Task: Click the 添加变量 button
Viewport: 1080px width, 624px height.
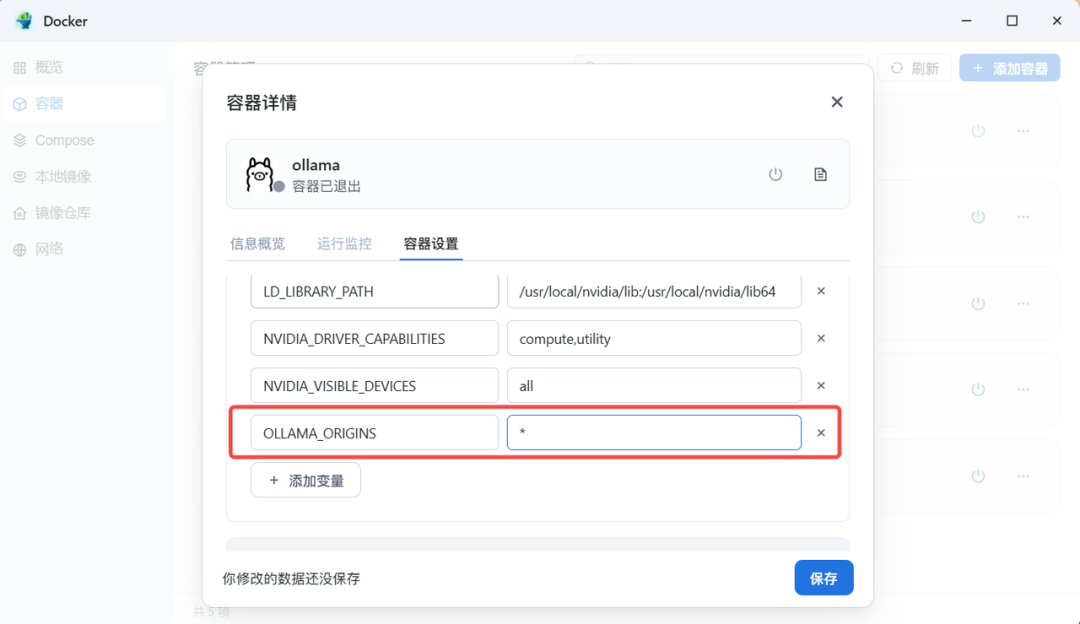Action: [306, 480]
